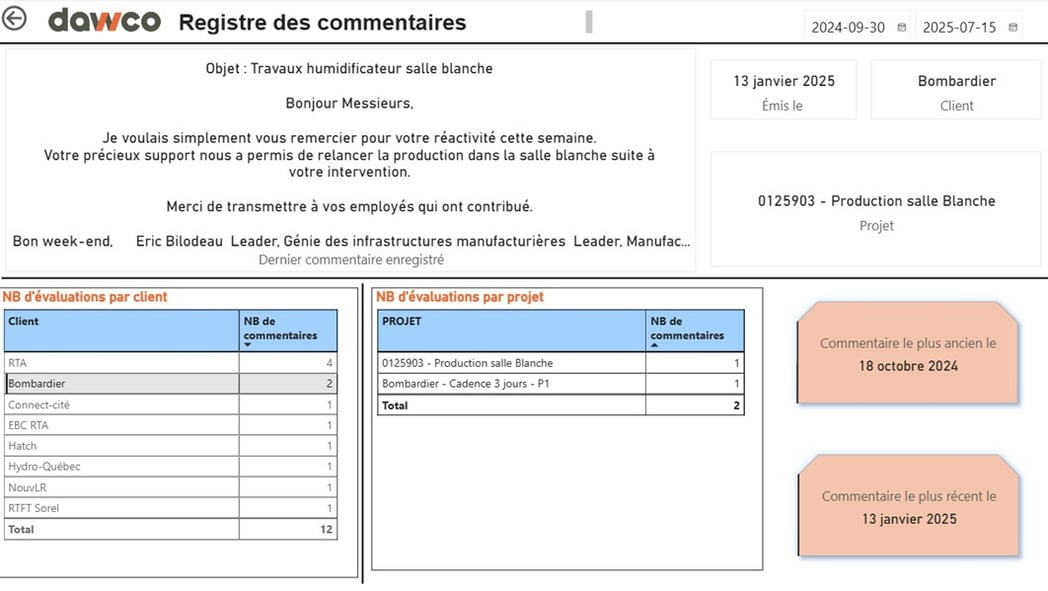The width and height of the screenshot is (1048, 591).
Task: Select the RTA client row
Action: [170, 363]
